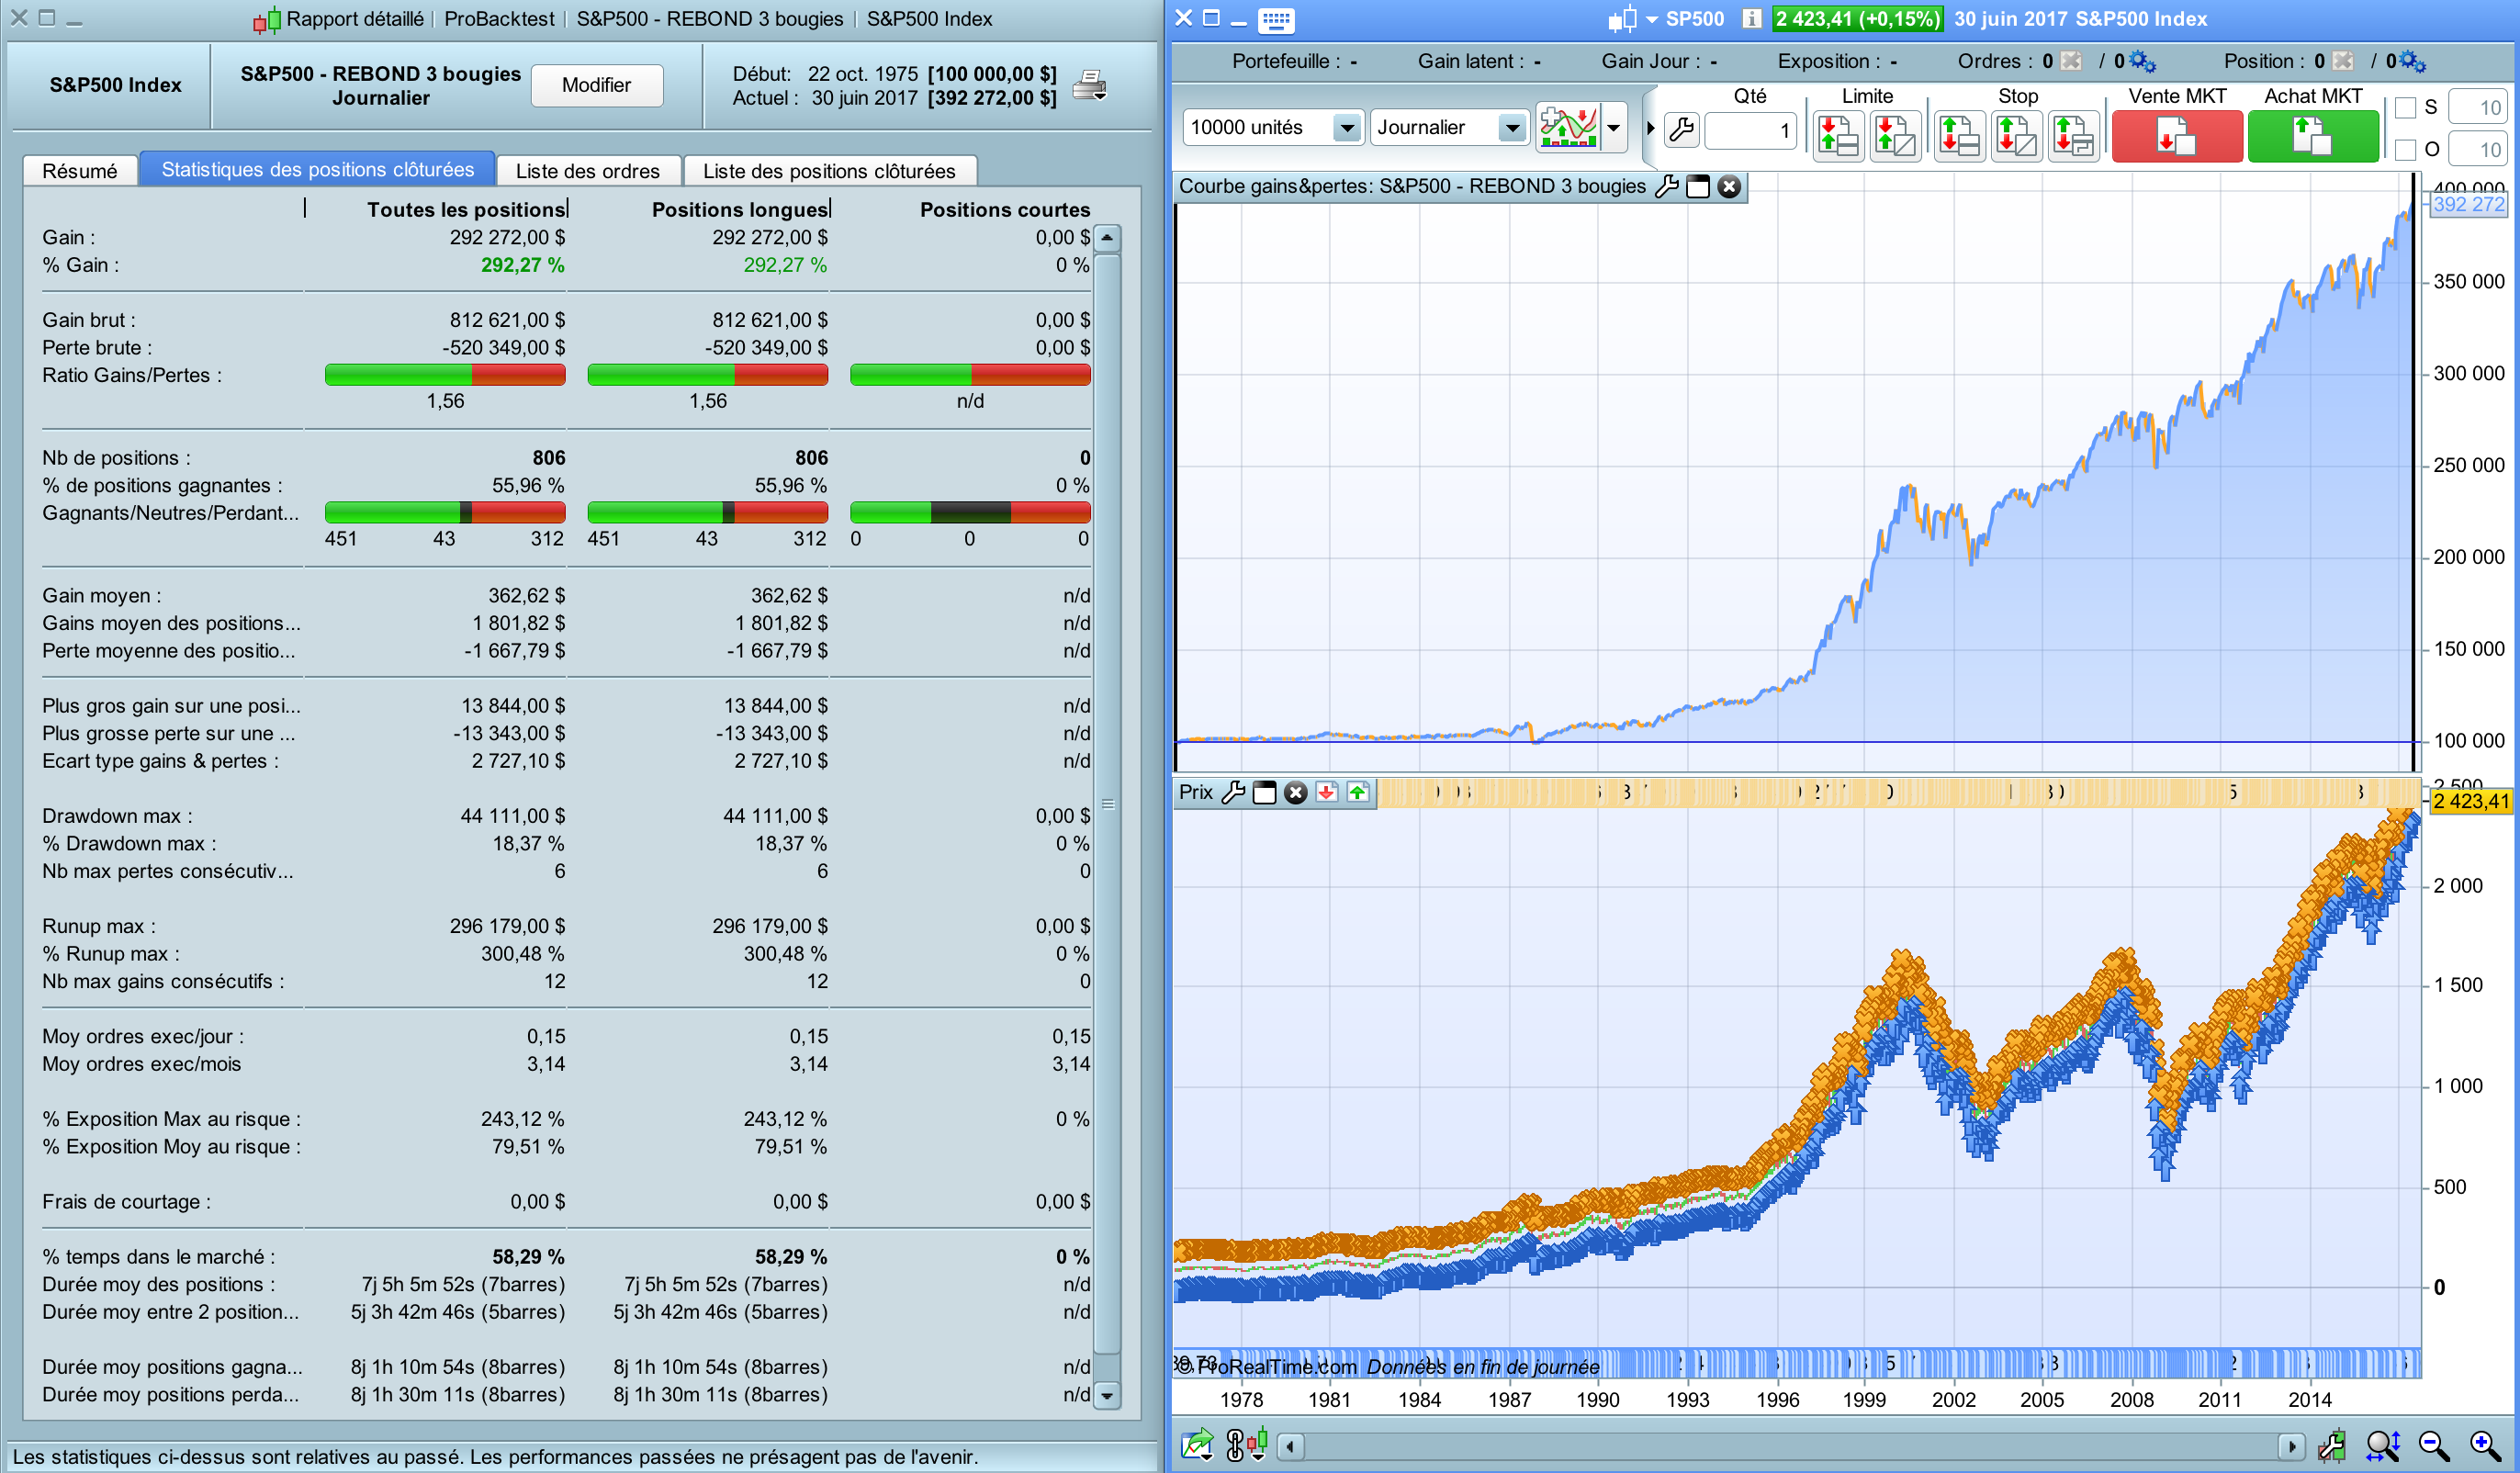The height and width of the screenshot is (1473, 2520).
Task: Zoom out with the minus magnifier icon
Action: pyautogui.click(x=2433, y=1445)
